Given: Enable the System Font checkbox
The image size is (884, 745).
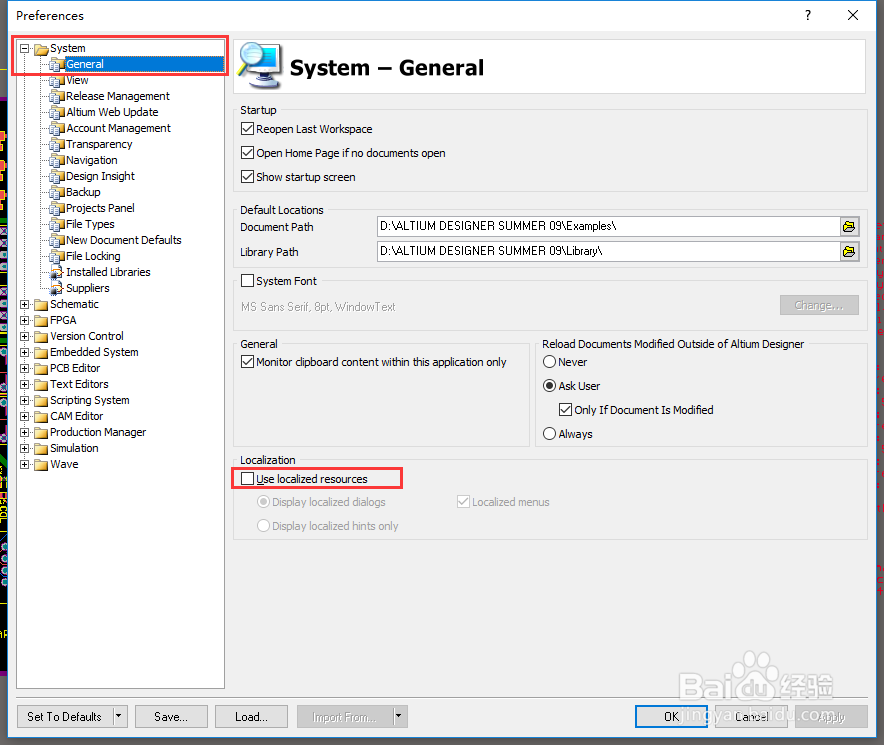Looking at the screenshot, I should (247, 280).
